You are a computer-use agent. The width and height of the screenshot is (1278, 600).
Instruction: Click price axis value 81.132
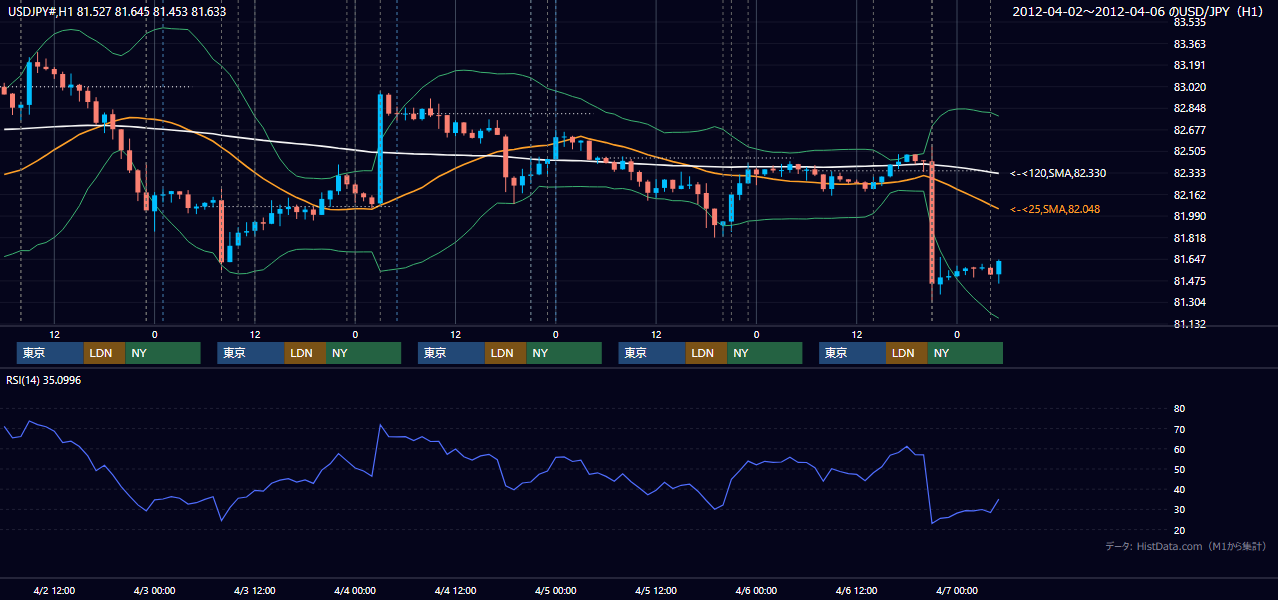[1189, 324]
